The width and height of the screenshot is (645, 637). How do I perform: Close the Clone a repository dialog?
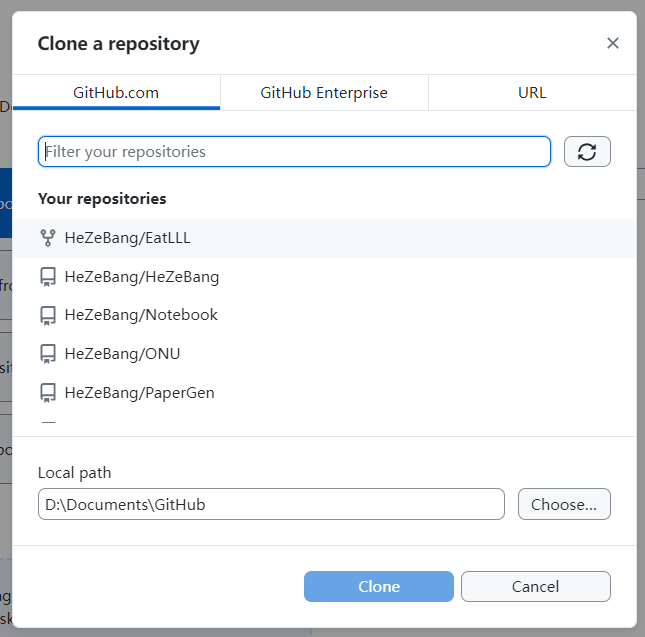(613, 43)
